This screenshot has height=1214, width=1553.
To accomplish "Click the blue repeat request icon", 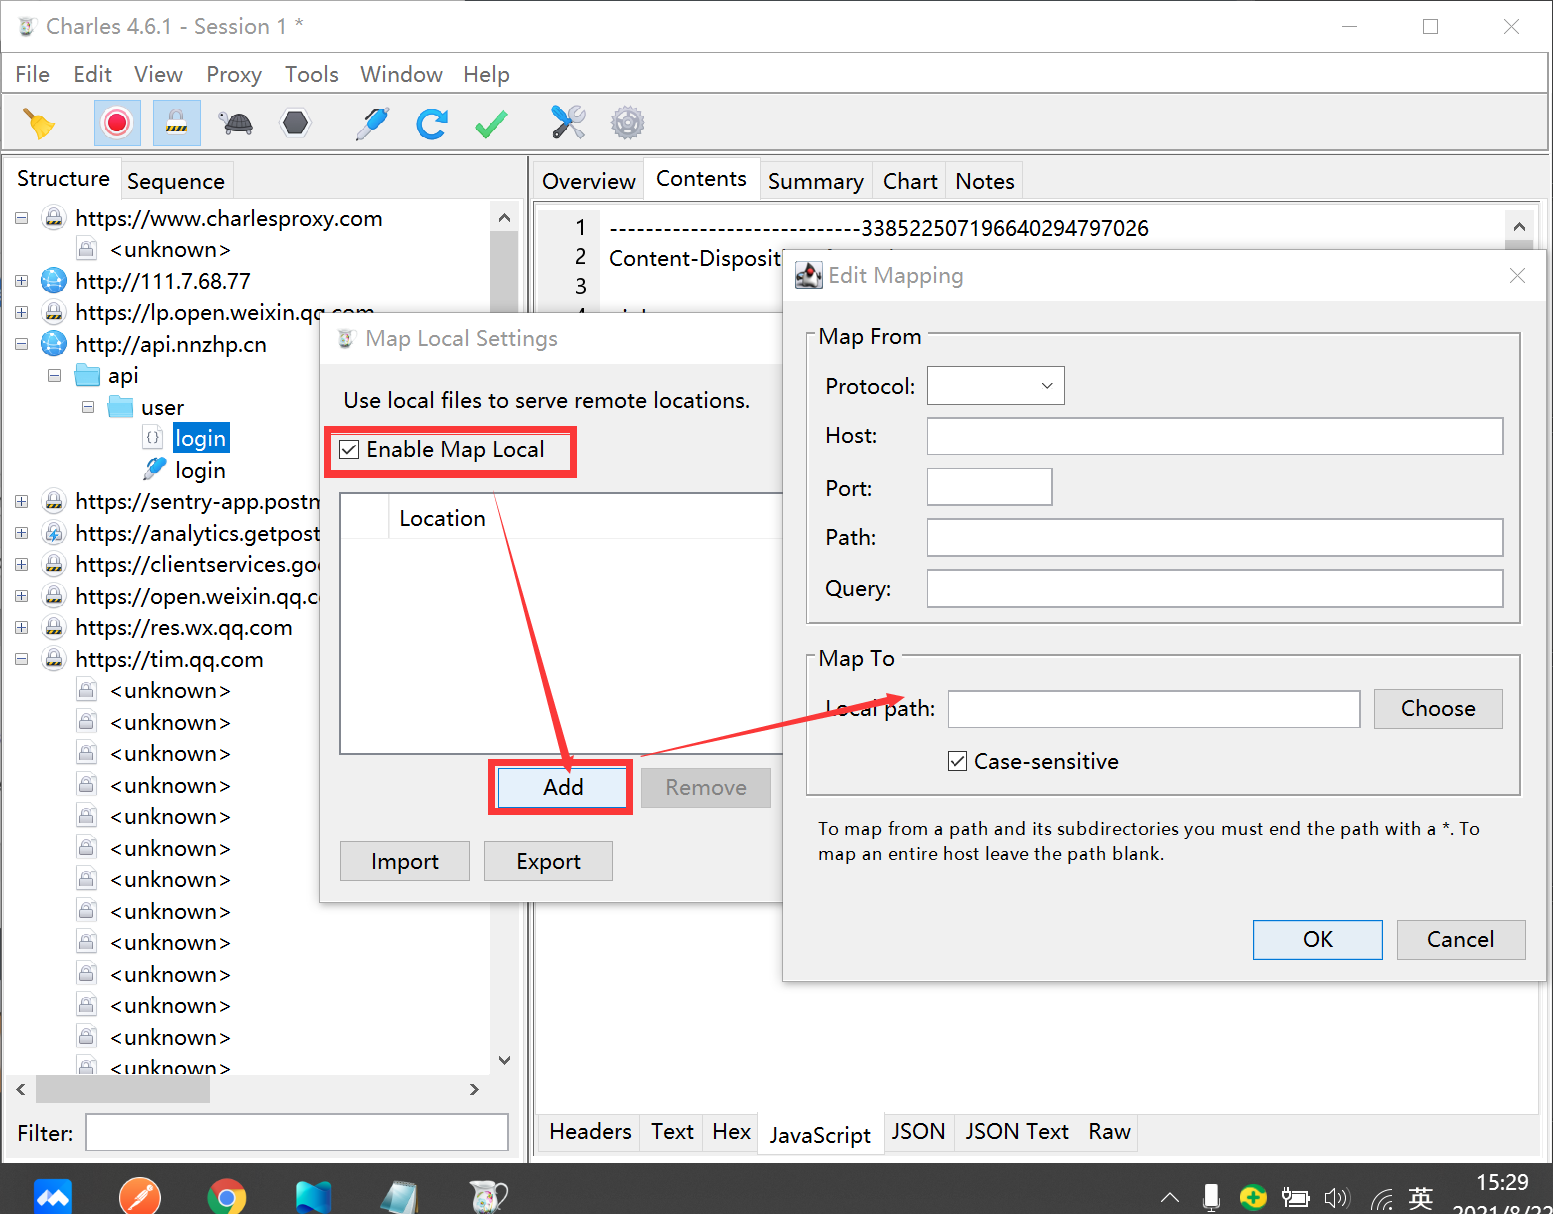I will tap(432, 123).
